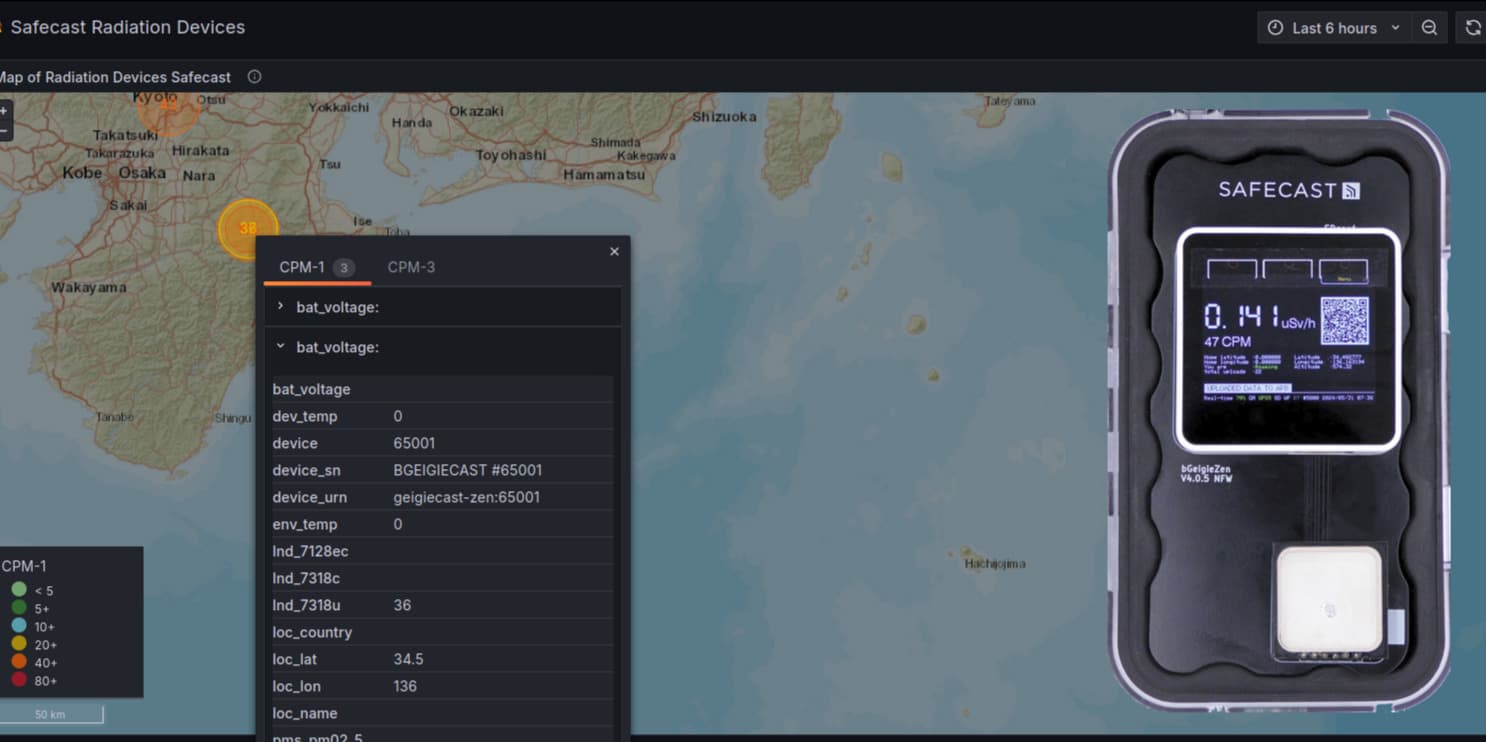1486x742 pixels.
Task: Click the loc_lon value 136
Action: click(405, 686)
